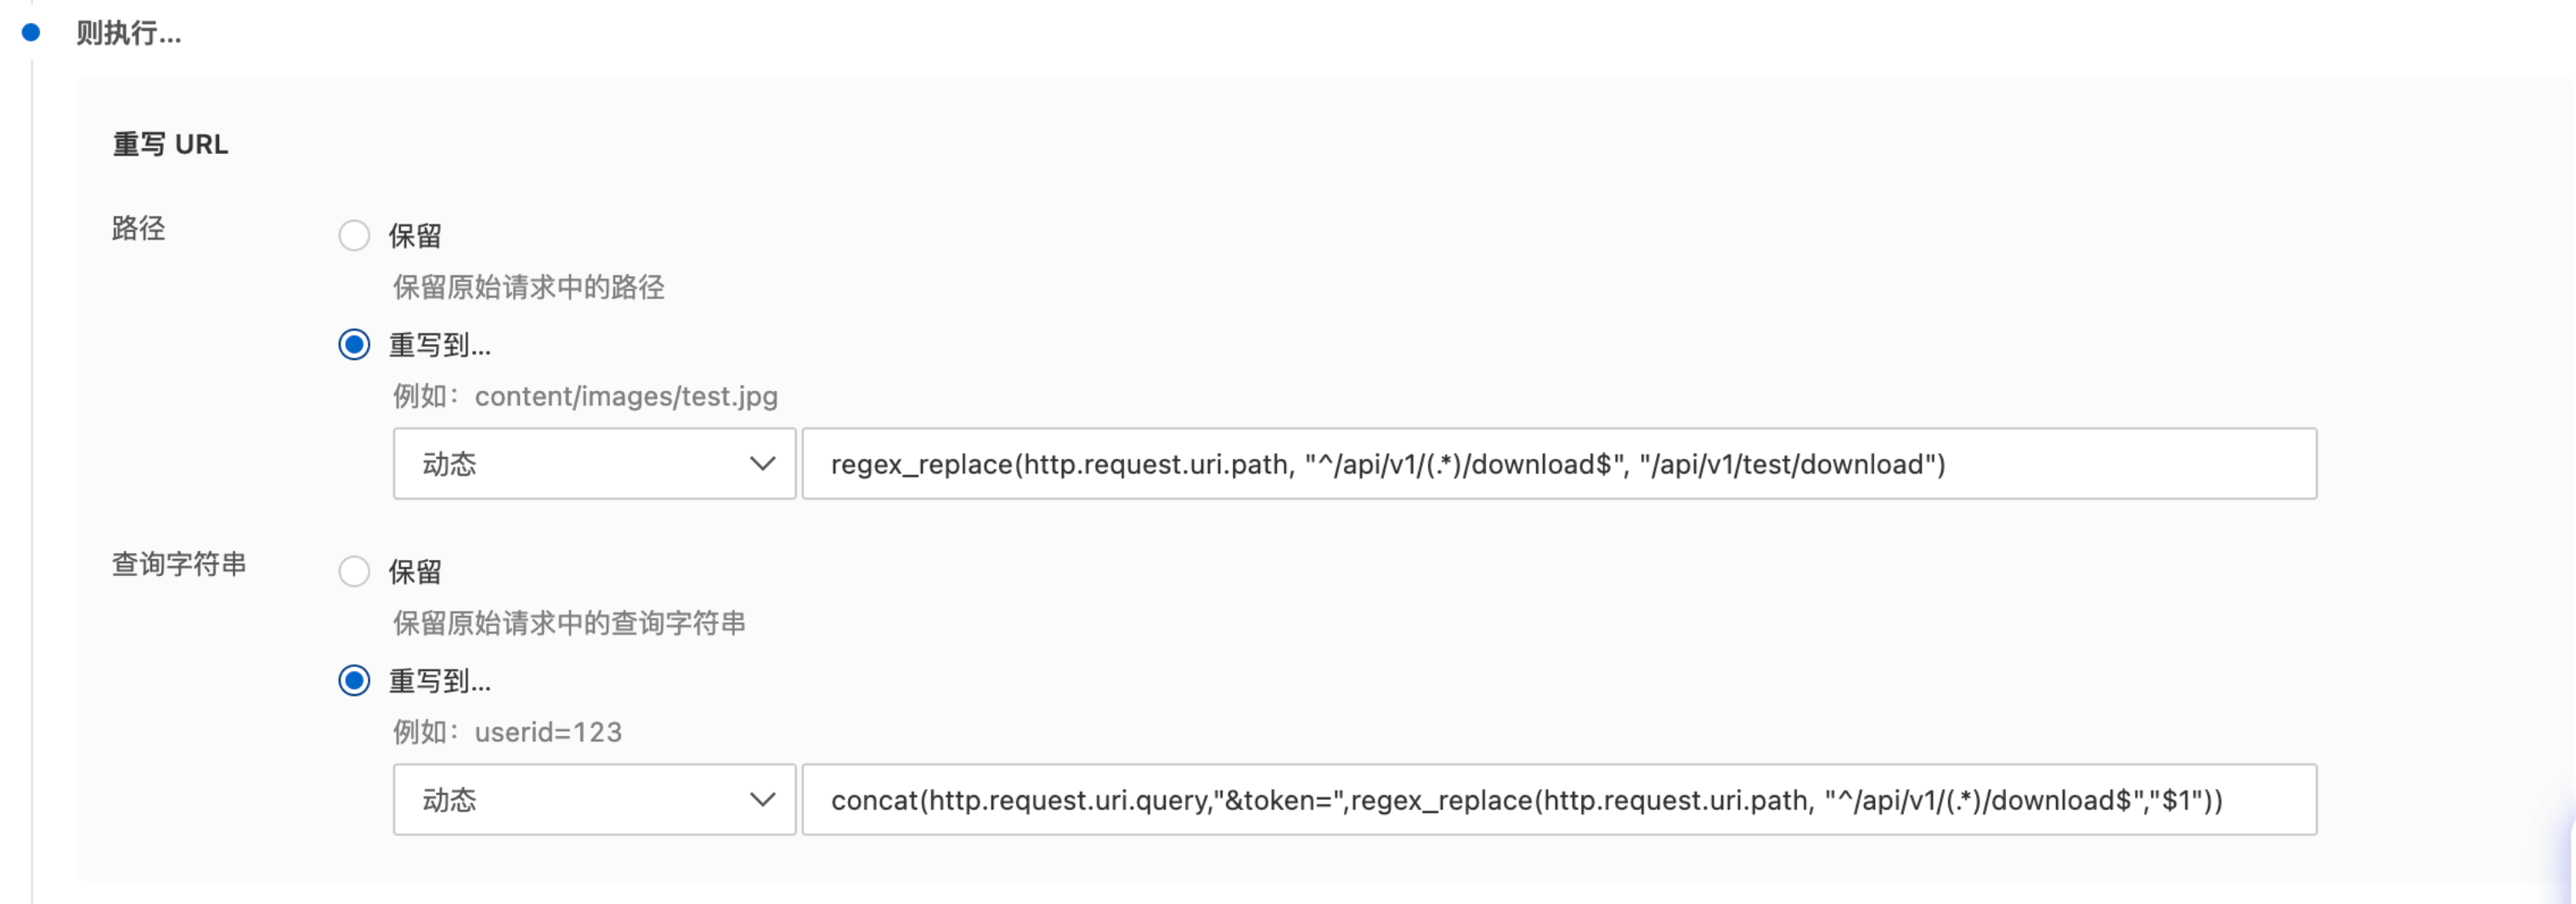Open the 动态 dropdown for query string rewrite
Screen dimensions: 2576x904
(593, 800)
